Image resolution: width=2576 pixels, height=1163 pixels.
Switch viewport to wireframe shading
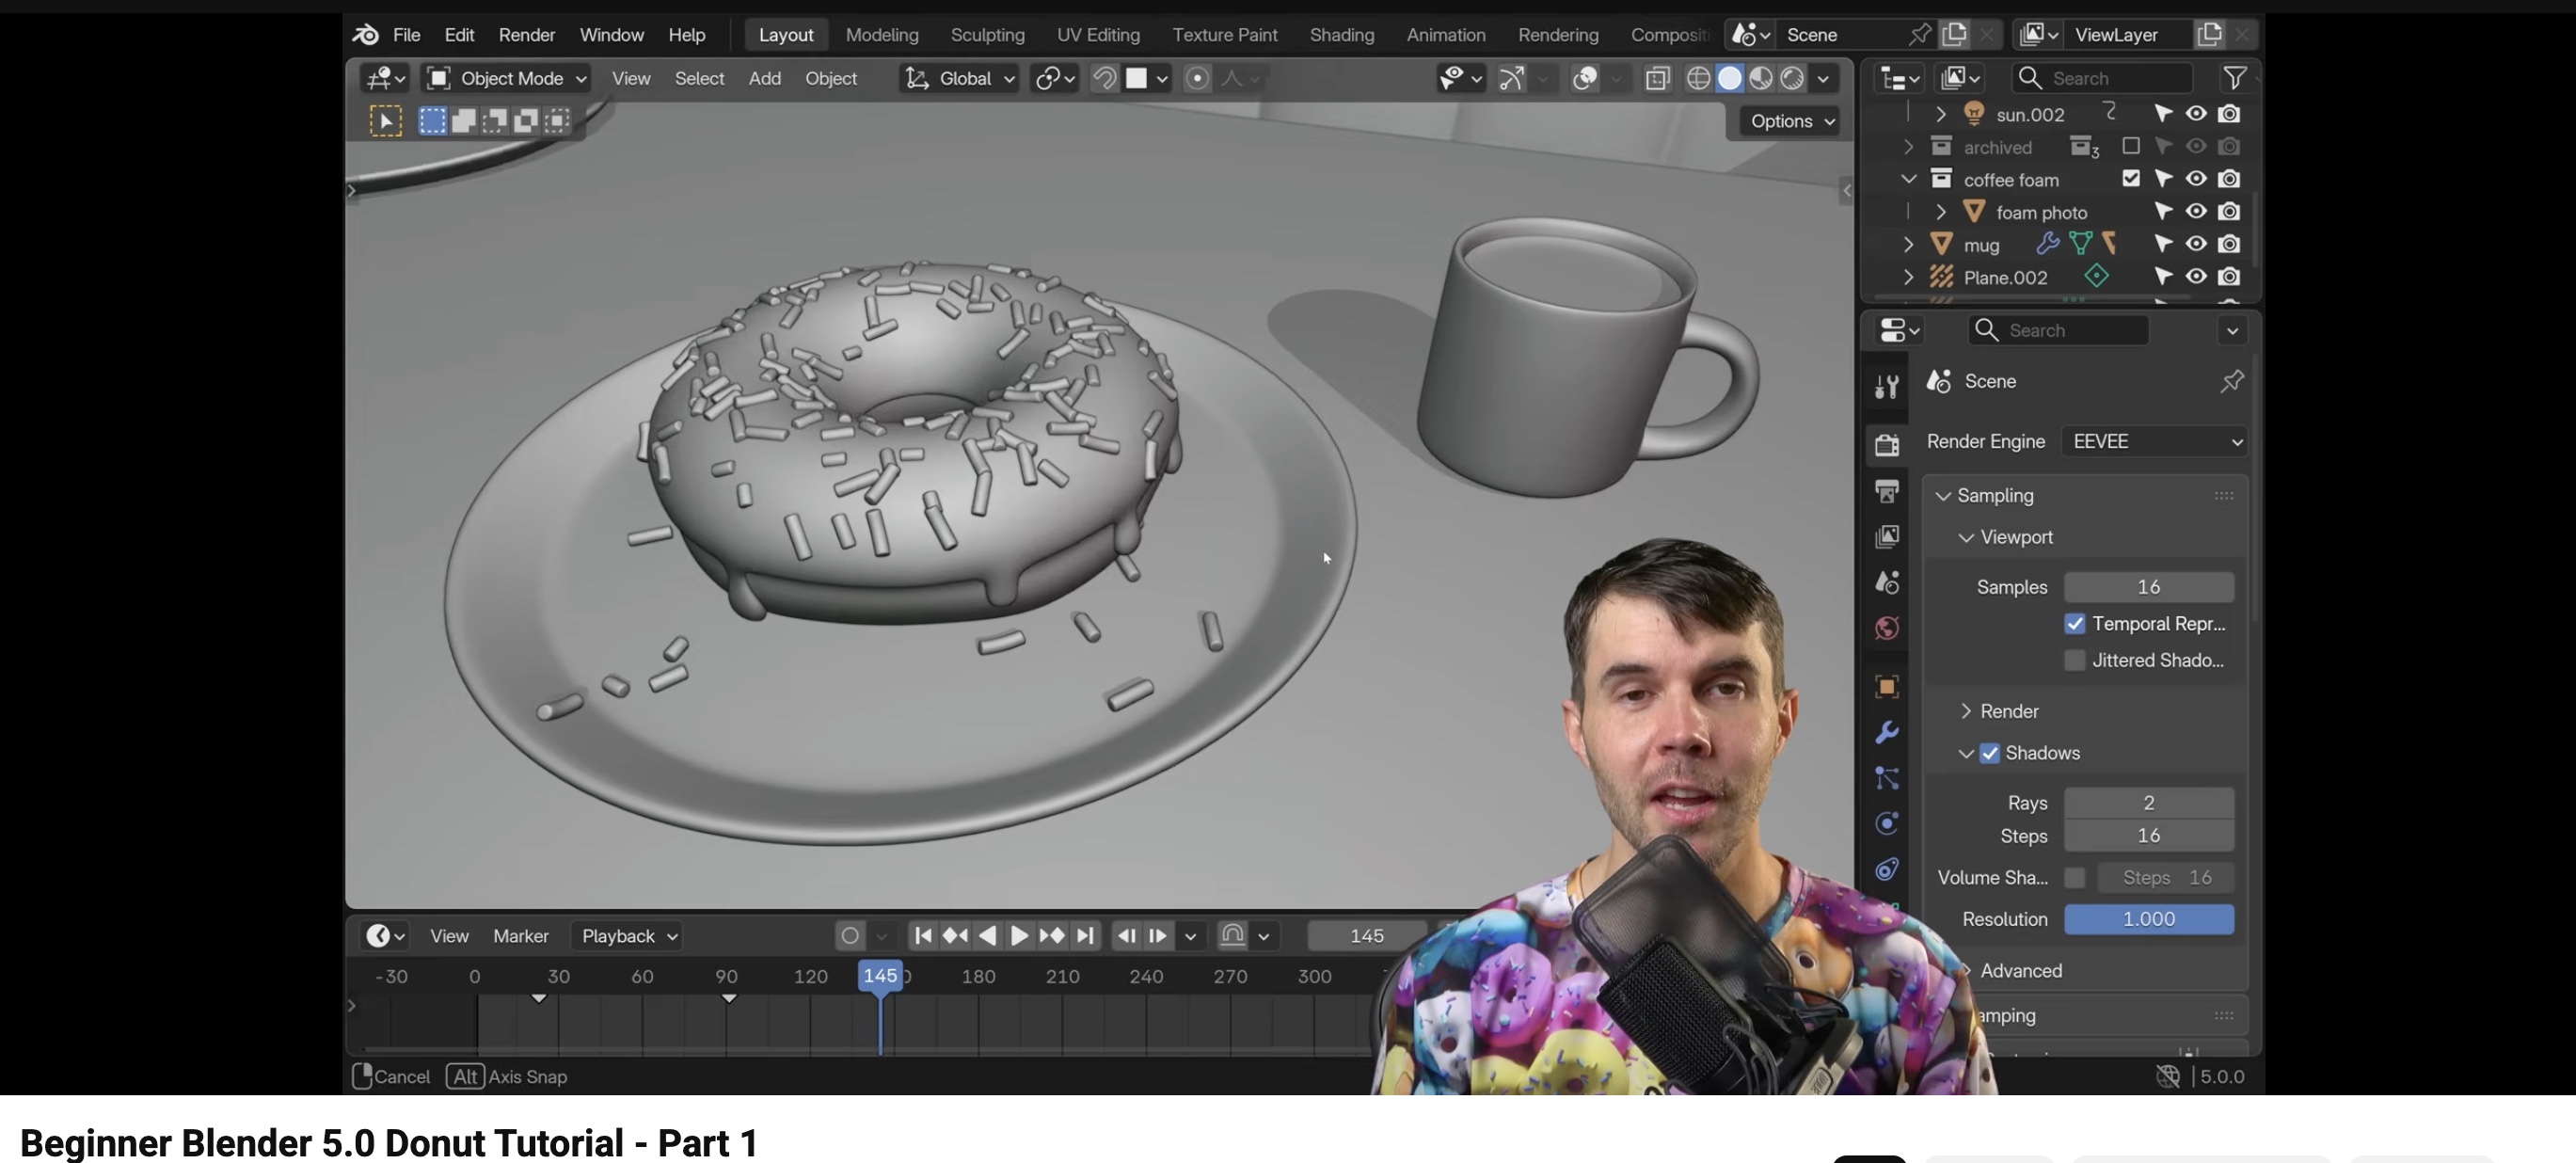(x=1698, y=78)
